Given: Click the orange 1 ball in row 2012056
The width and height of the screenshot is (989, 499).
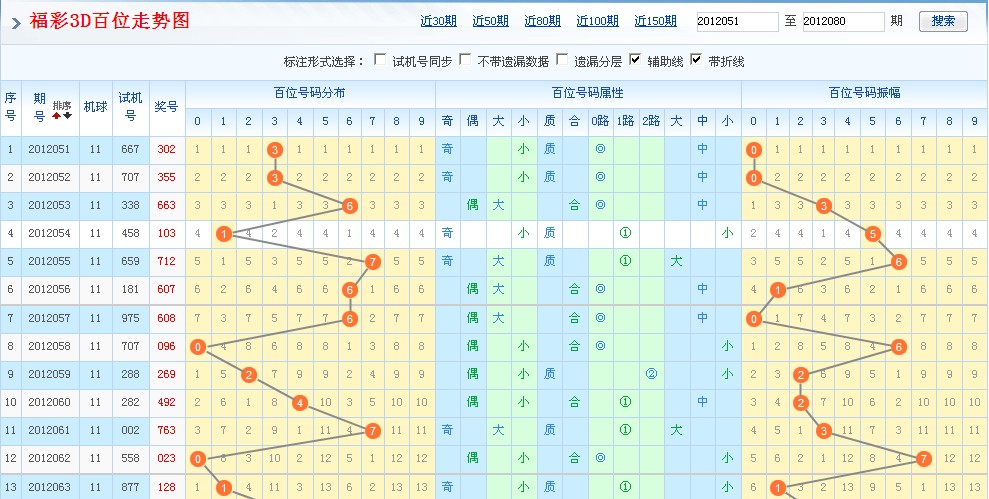Looking at the screenshot, I should coord(778,290).
